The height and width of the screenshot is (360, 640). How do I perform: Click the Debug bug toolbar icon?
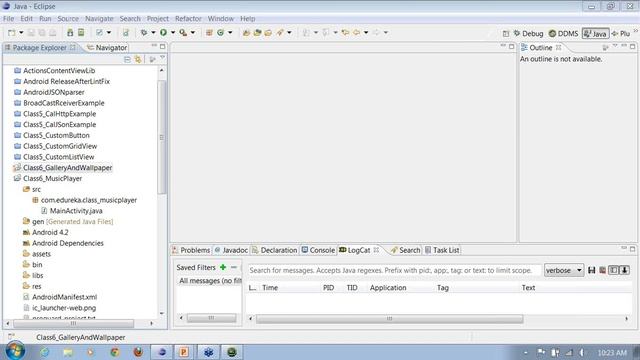click(144, 33)
